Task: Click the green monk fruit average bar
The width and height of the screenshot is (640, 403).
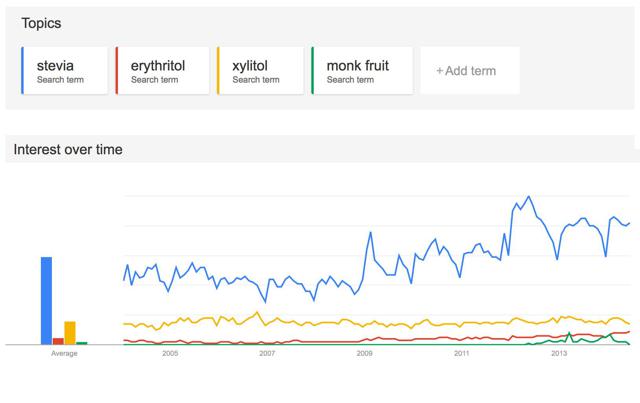Action: (x=82, y=343)
